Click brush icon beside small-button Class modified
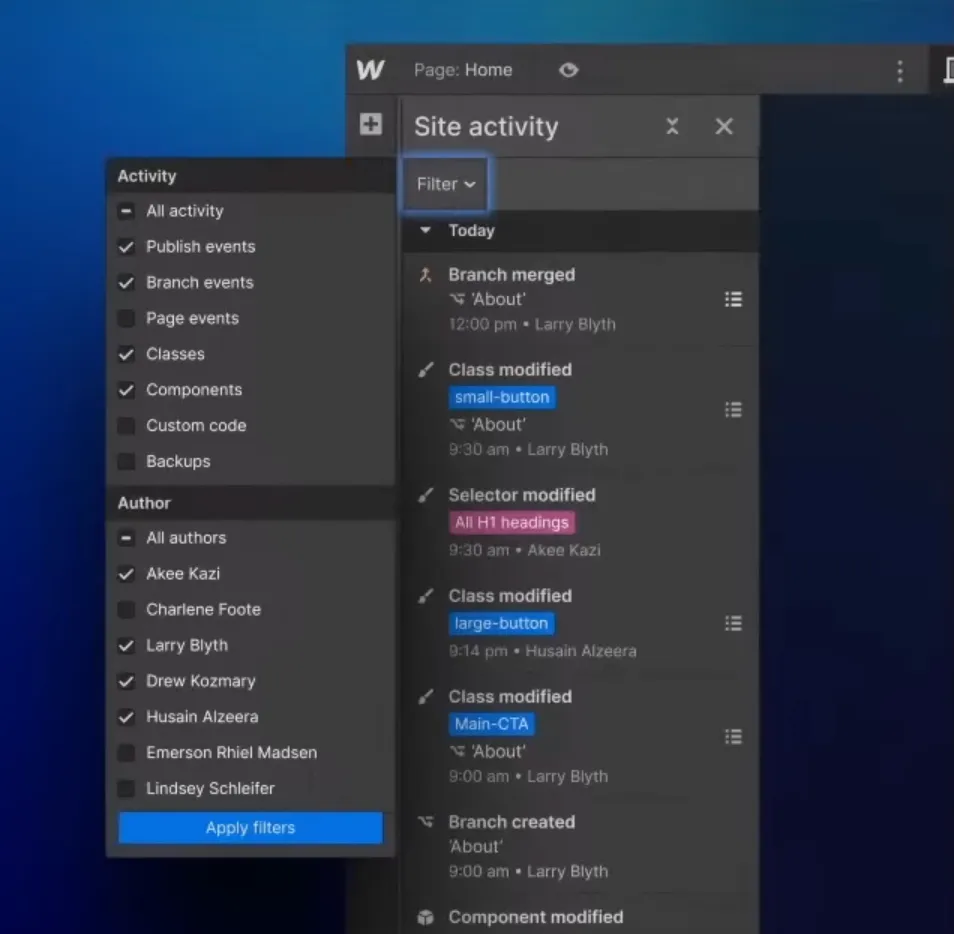This screenshot has width=954, height=934. 426,370
